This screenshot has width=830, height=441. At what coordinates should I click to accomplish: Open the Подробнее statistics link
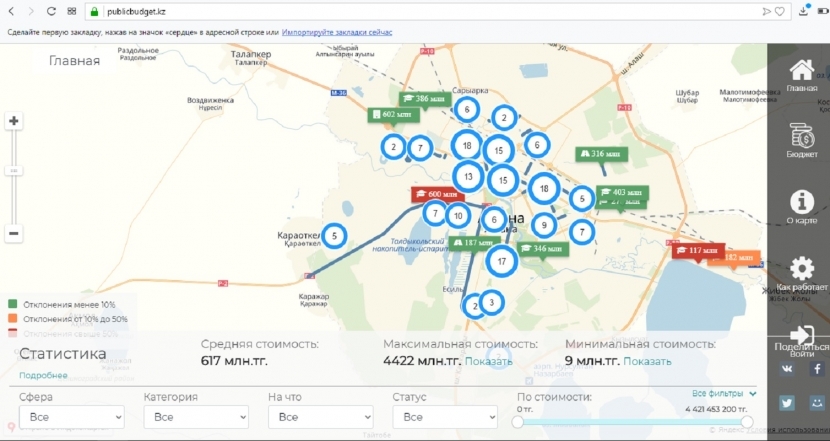[x=43, y=375]
